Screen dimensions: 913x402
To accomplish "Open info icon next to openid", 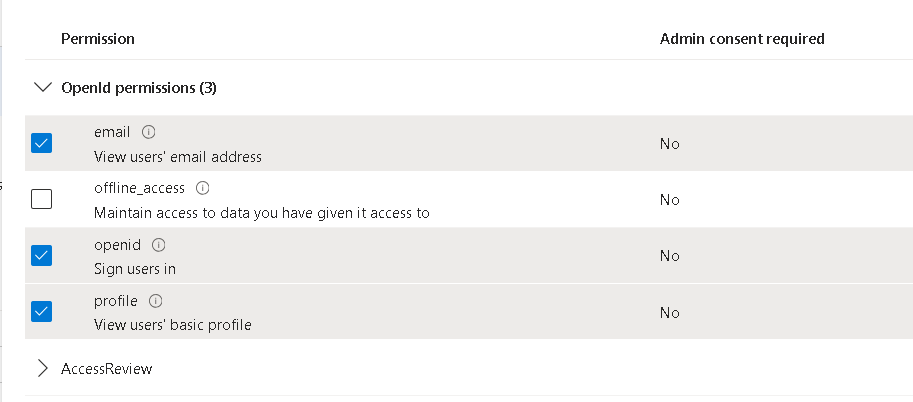I will click(158, 245).
